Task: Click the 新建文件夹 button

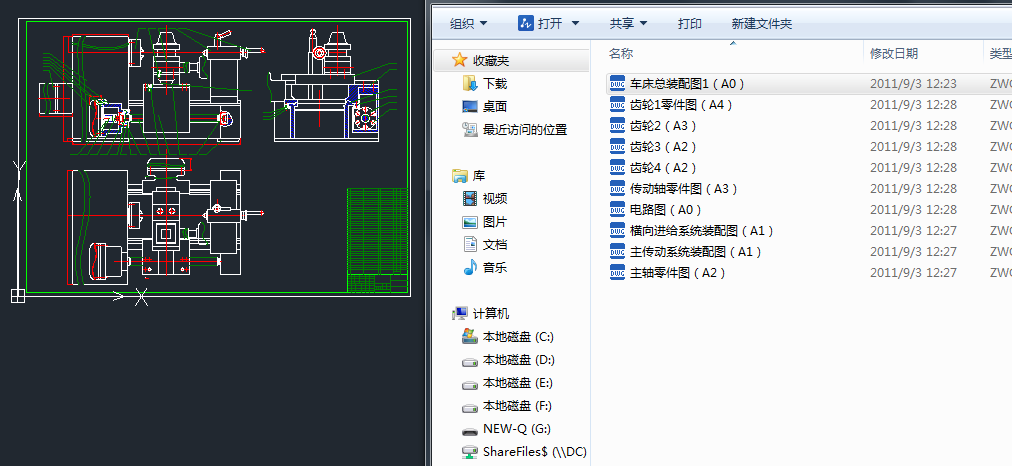Action: point(762,23)
